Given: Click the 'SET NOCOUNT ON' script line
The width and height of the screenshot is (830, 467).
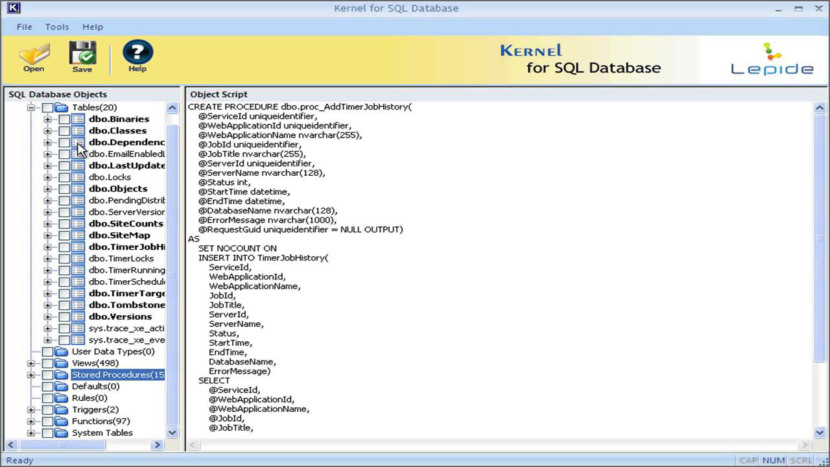Looking at the screenshot, I should (x=237, y=248).
